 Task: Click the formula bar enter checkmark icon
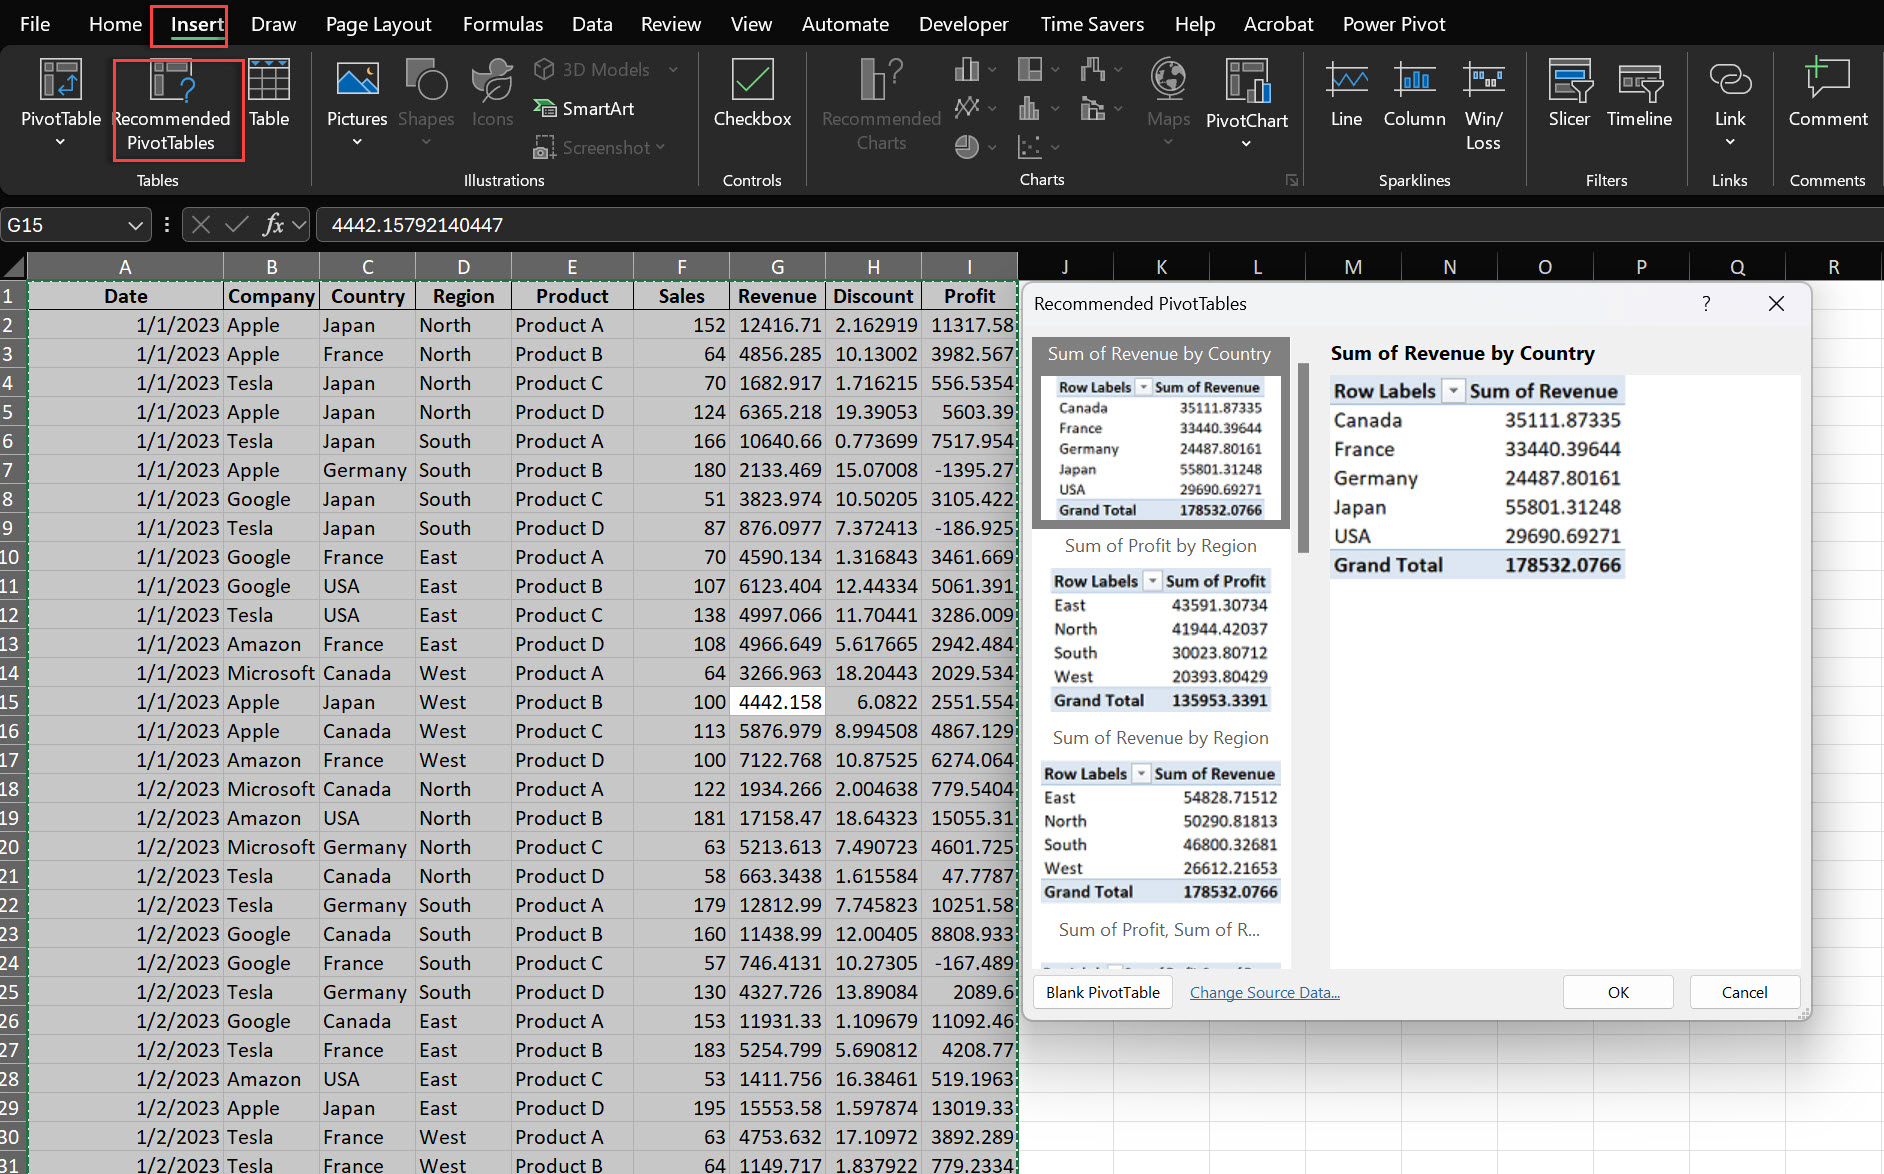tap(237, 224)
